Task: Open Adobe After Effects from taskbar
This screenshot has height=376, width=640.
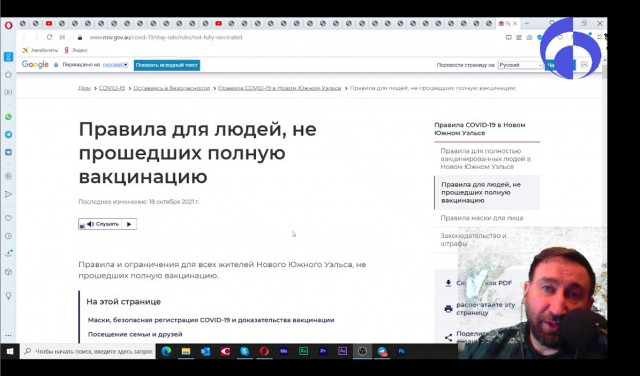Action: click(342, 351)
